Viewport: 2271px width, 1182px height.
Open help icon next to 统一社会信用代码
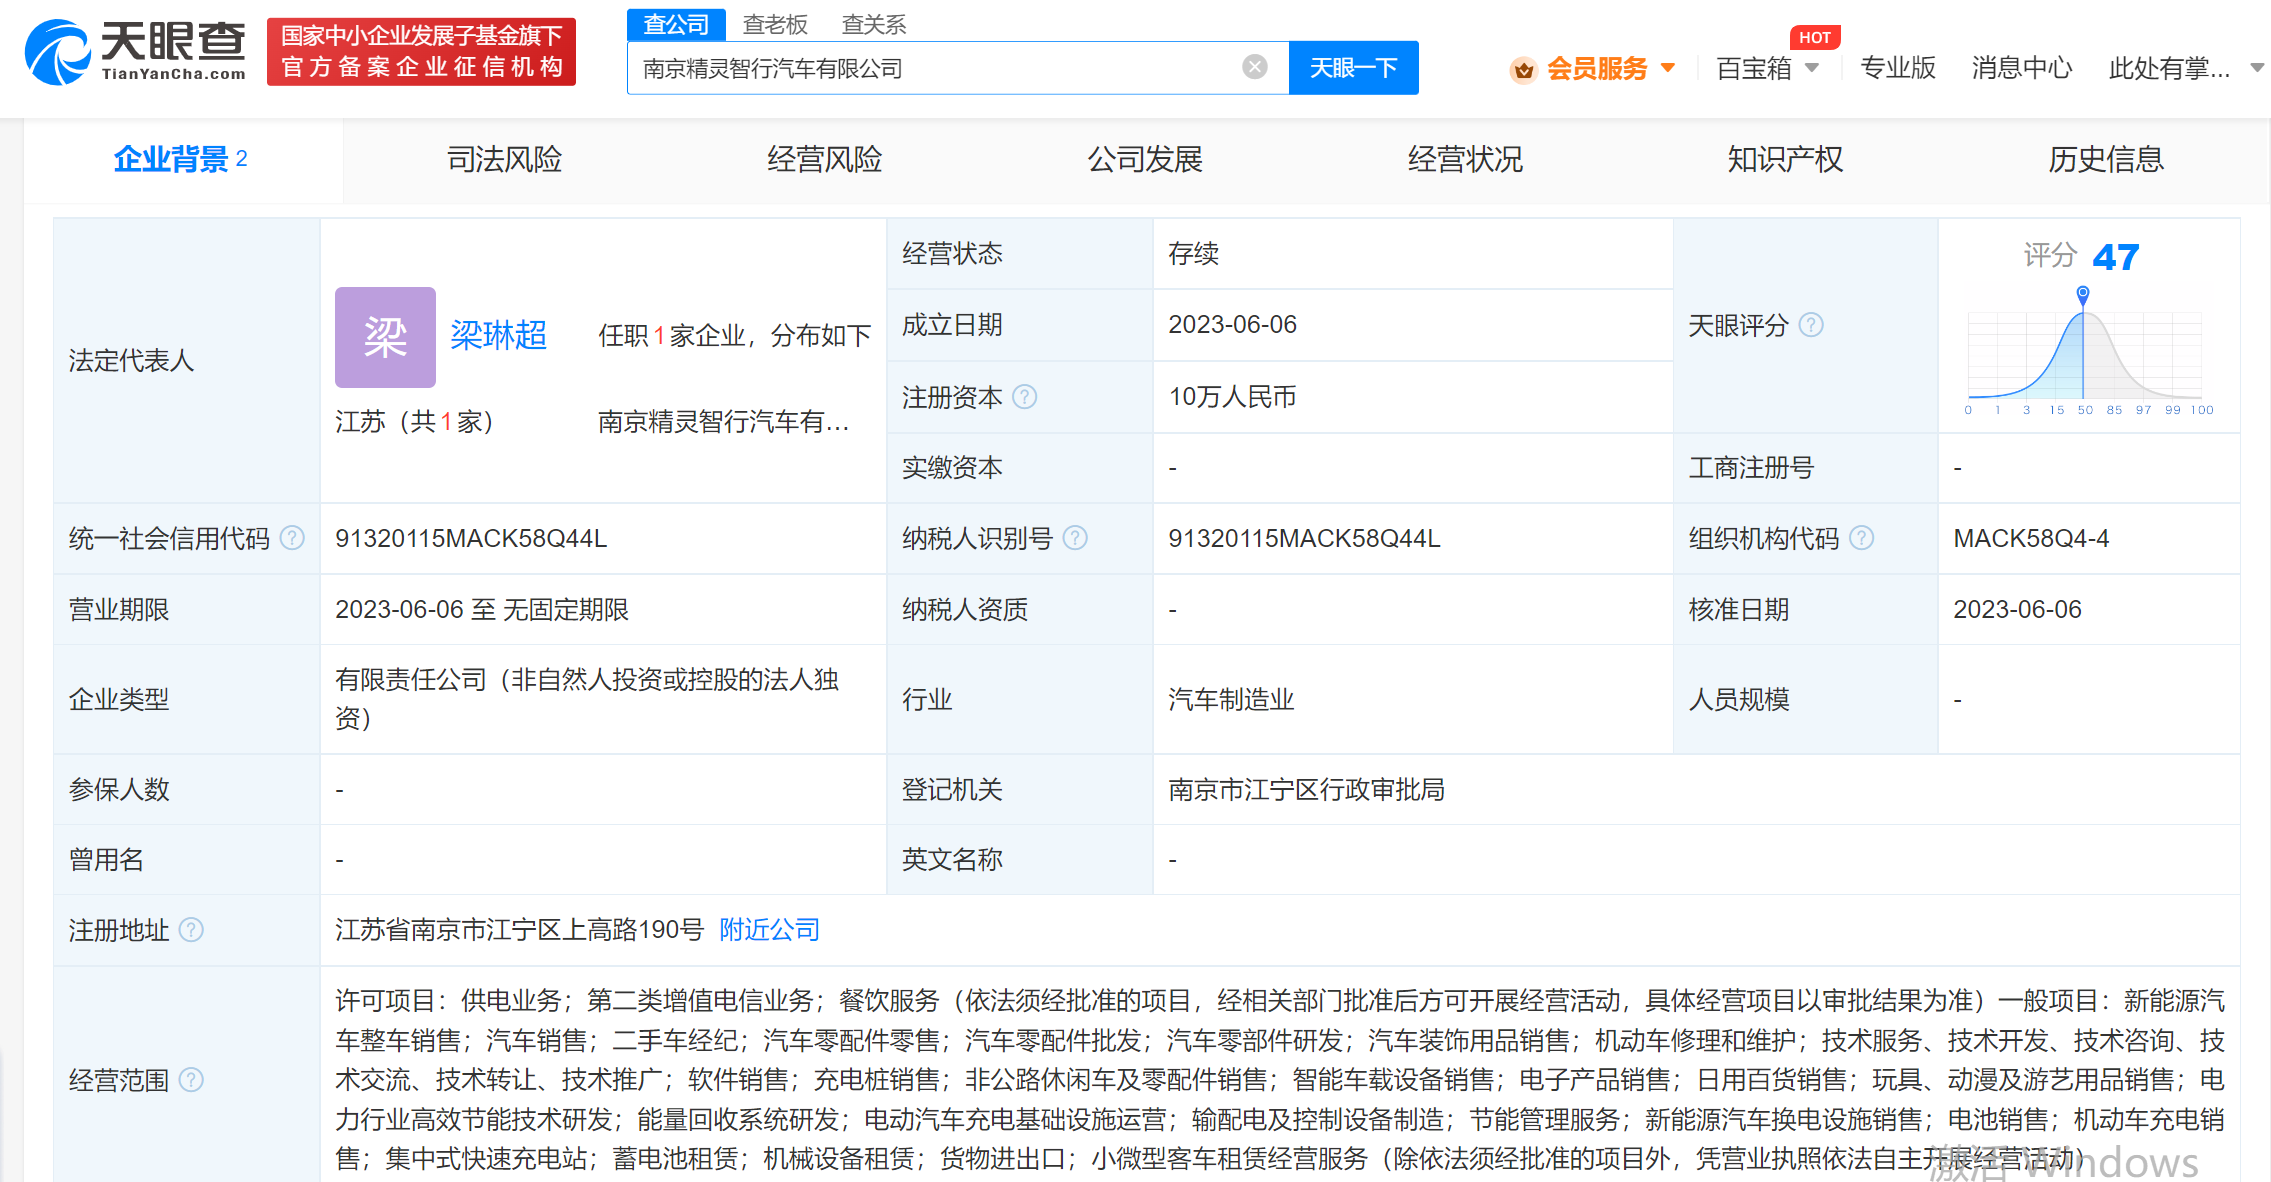[292, 538]
